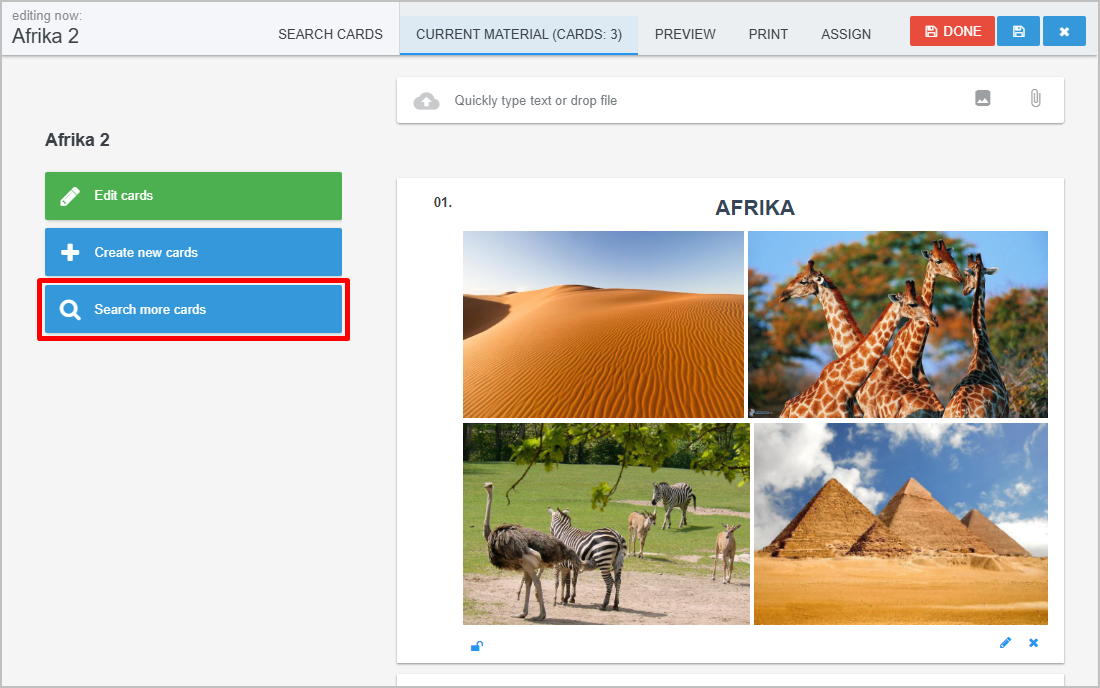
Task: Click the Search more cards button
Action: point(194,309)
